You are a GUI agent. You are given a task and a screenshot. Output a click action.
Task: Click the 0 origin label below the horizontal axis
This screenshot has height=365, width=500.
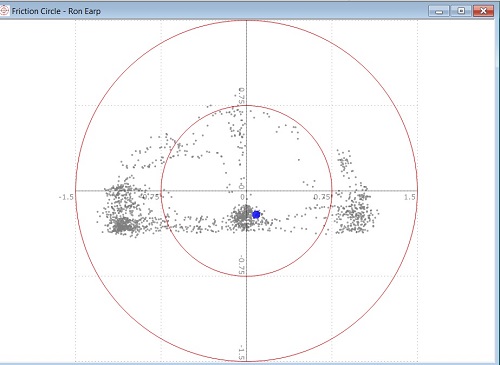pyautogui.click(x=242, y=197)
